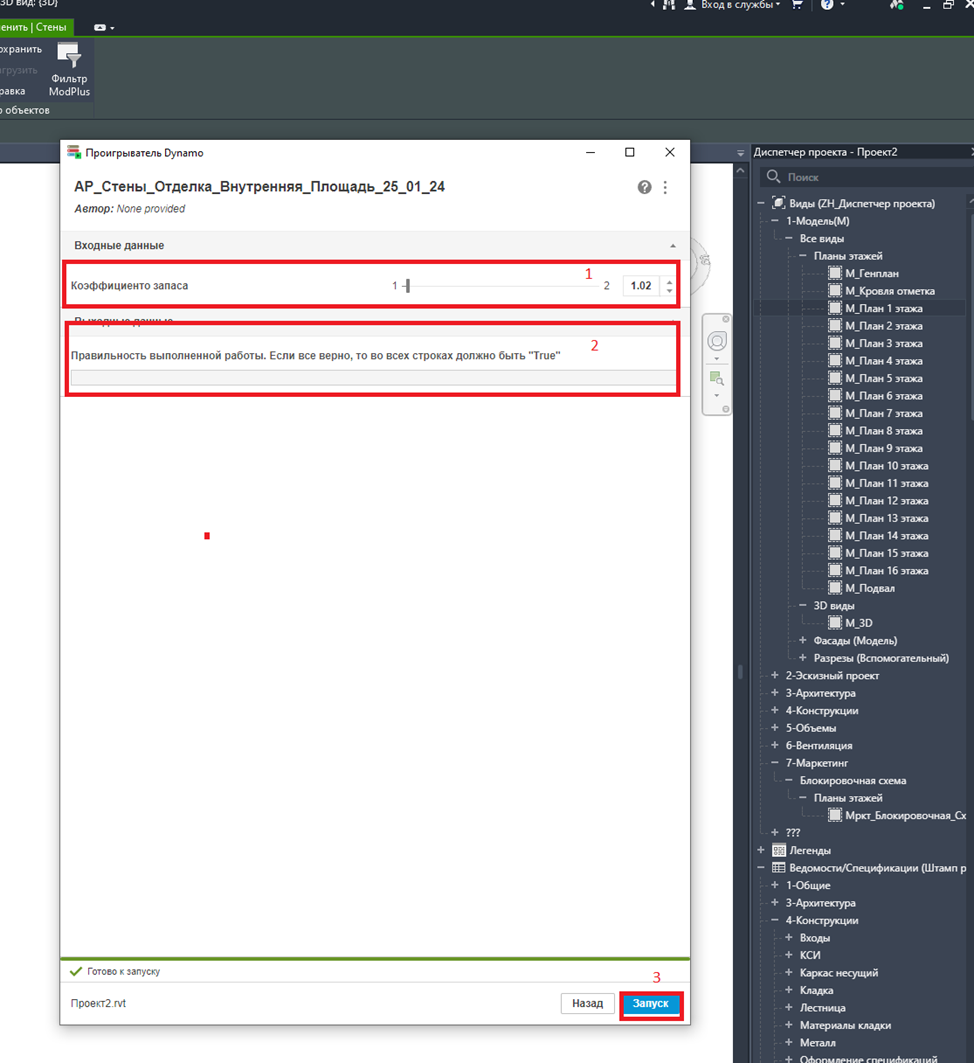
Task: Open the М_План 16 этажа view
Action: tap(887, 571)
